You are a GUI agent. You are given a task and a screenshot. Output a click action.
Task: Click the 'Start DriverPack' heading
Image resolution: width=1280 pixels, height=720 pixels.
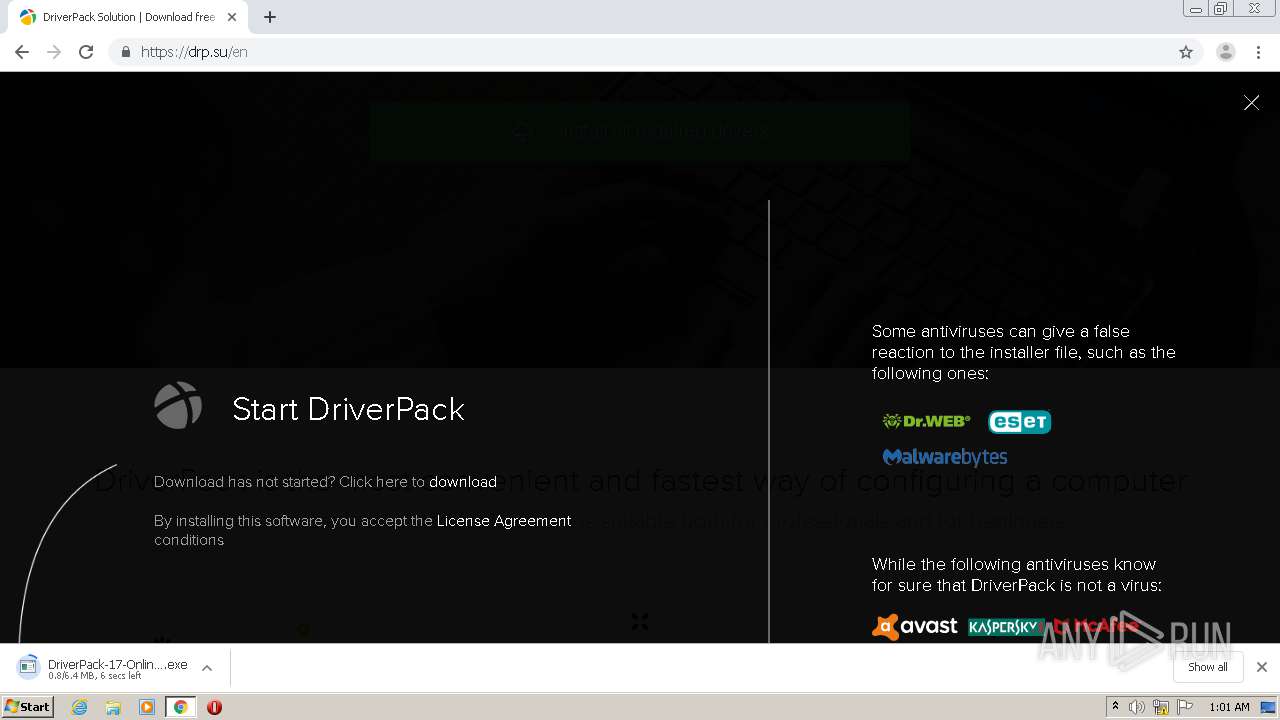[x=348, y=409]
